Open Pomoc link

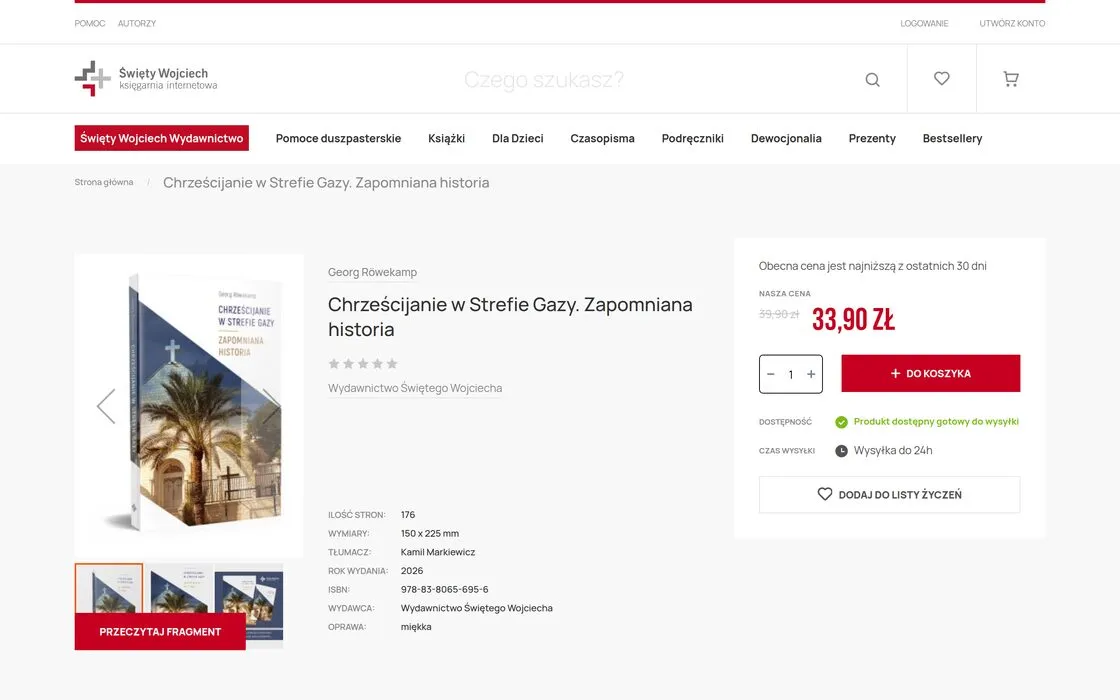pos(89,24)
